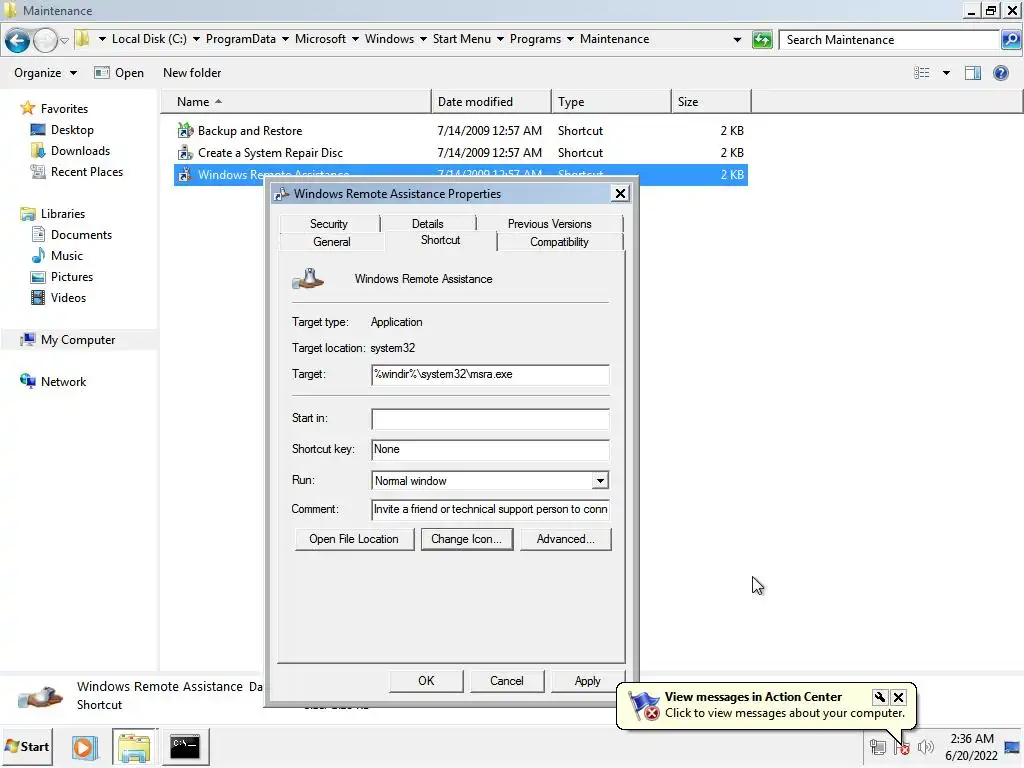The width and height of the screenshot is (1024, 768).
Task: Refresh the Maintenance folder view
Action: 761,40
